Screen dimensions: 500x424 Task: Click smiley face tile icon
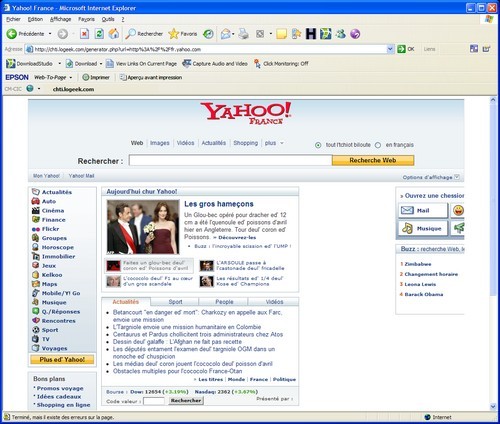pyautogui.click(x=458, y=210)
